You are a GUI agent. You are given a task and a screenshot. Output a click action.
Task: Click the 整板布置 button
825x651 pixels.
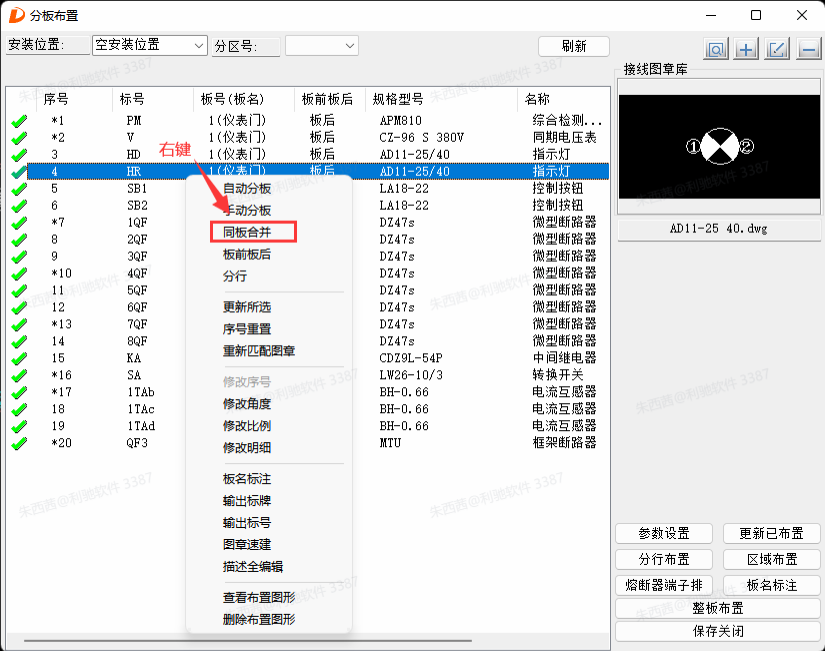pyautogui.click(x=718, y=608)
